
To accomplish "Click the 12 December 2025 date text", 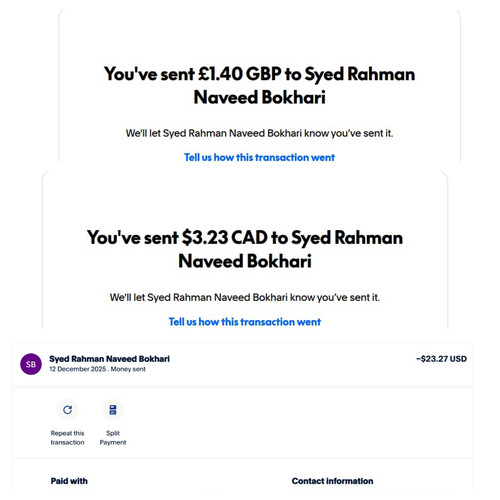I will pos(78,369).
